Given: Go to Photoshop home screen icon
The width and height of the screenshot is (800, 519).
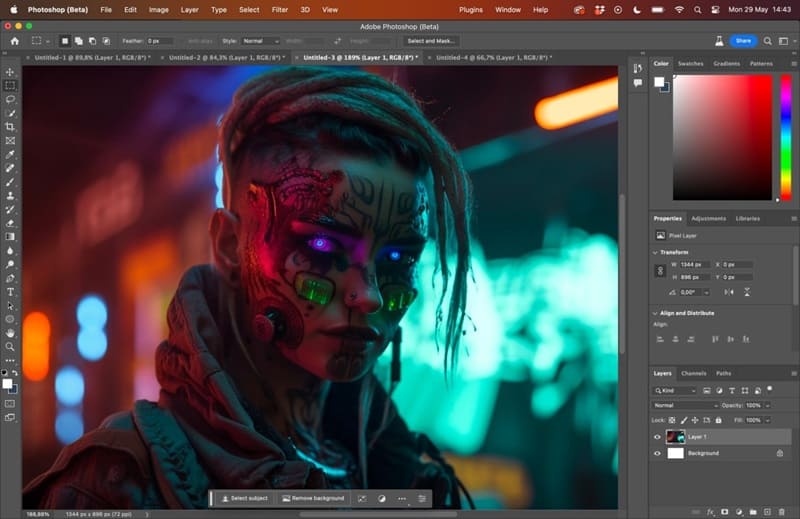Looking at the screenshot, I should coord(15,41).
